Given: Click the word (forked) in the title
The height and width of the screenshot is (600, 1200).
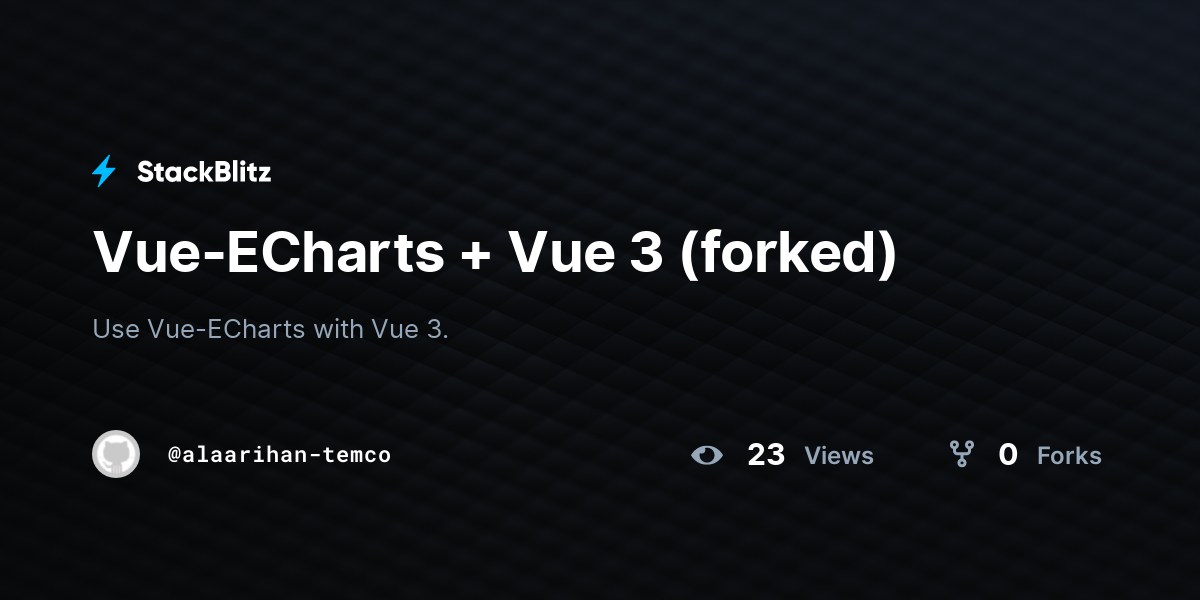Looking at the screenshot, I should [x=789, y=253].
